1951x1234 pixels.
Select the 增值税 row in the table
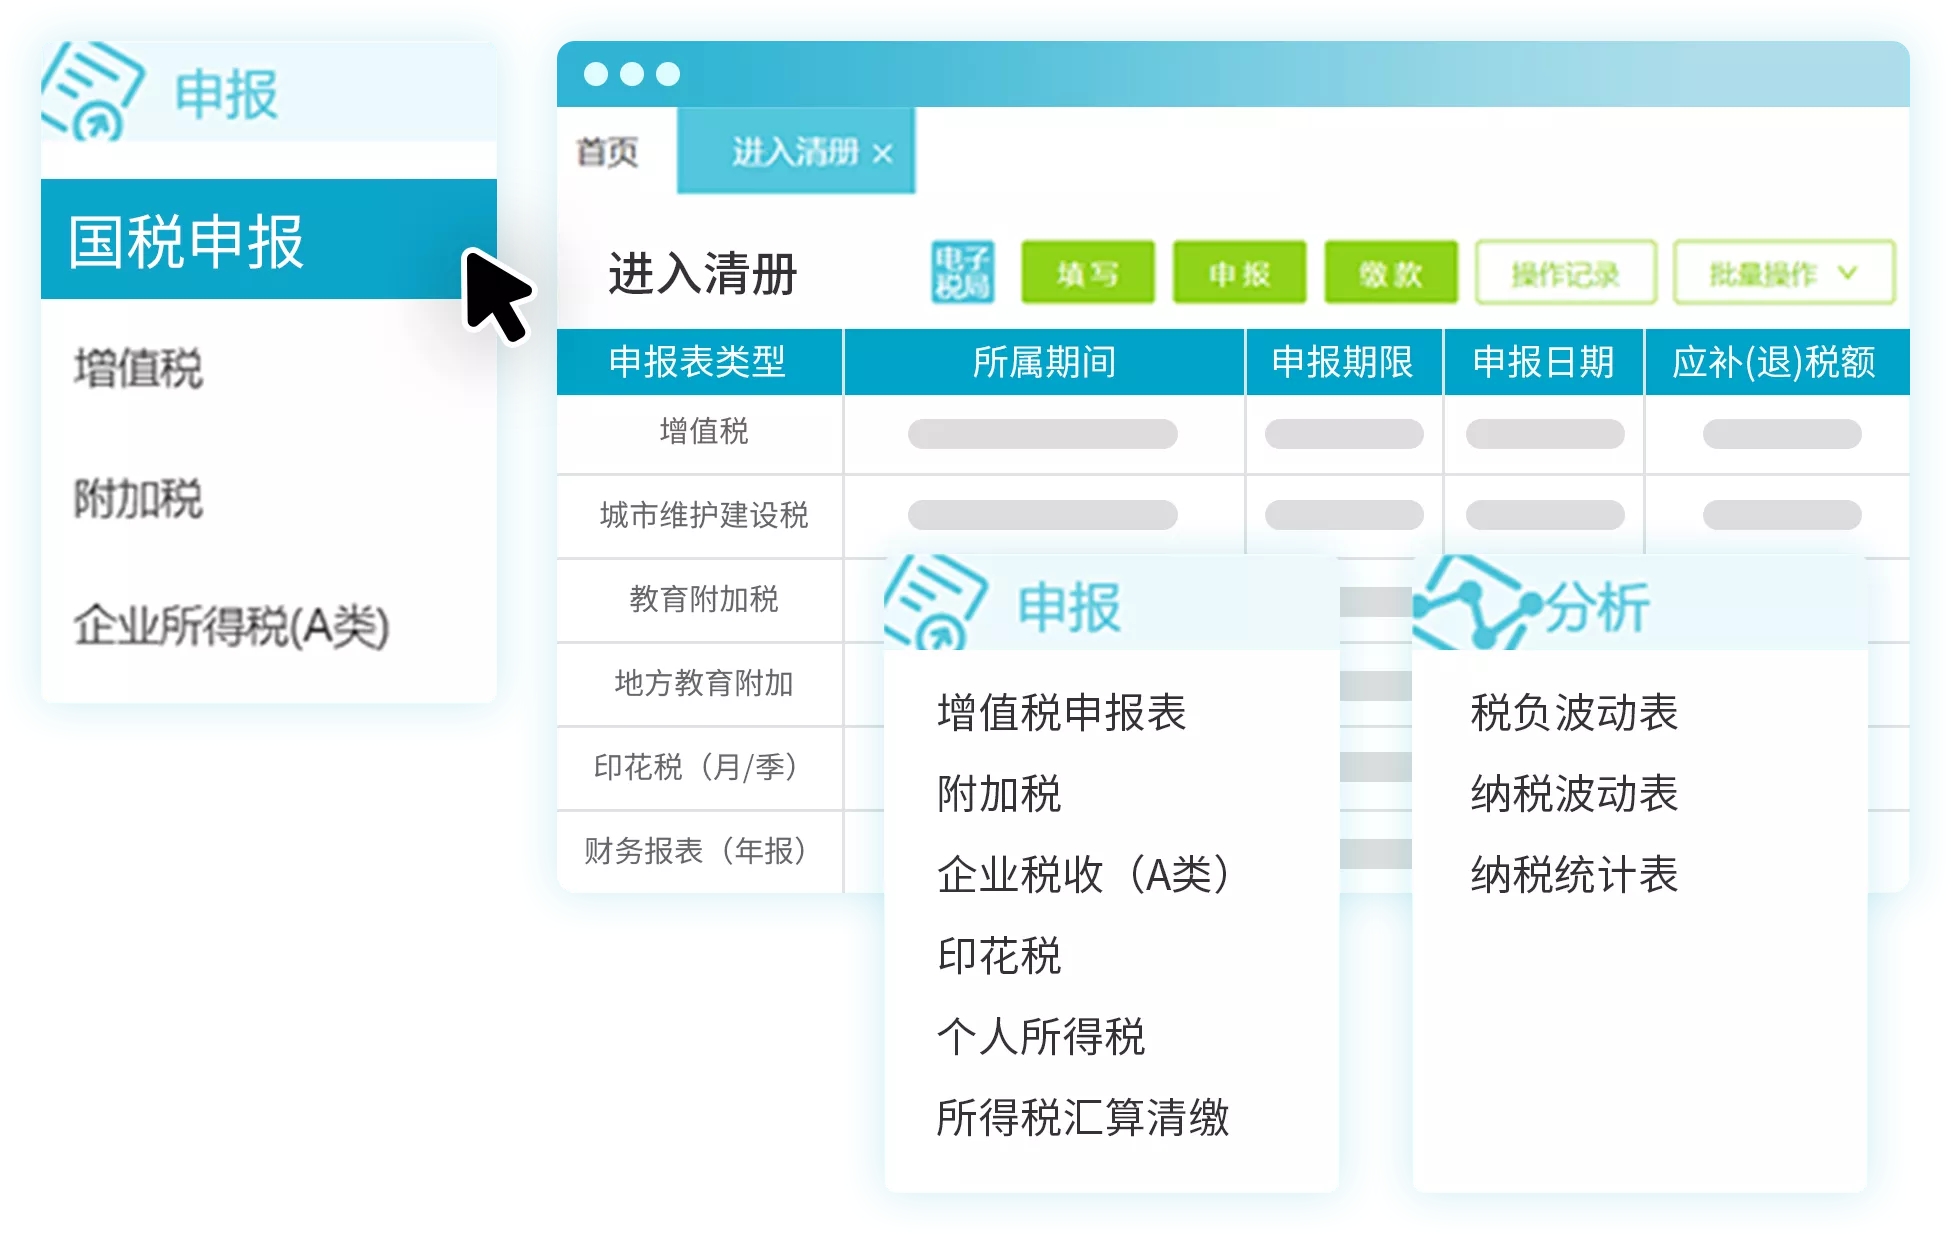point(1232,434)
